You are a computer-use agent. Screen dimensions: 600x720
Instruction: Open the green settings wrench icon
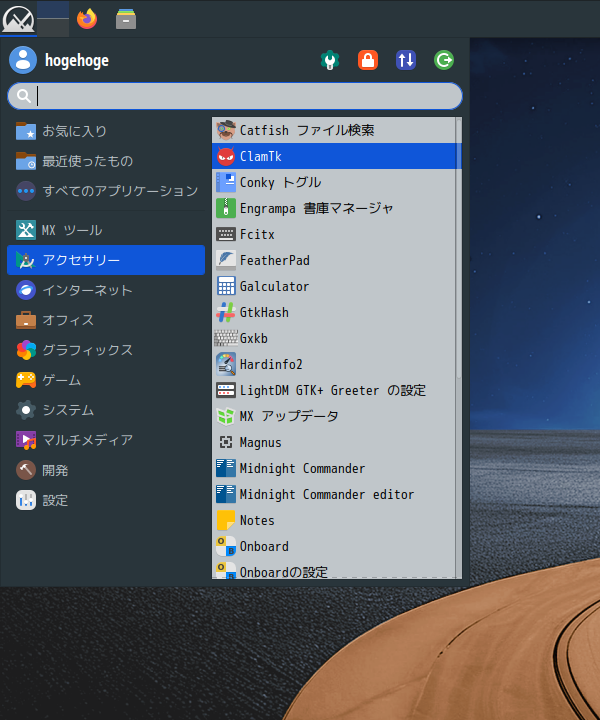point(330,60)
